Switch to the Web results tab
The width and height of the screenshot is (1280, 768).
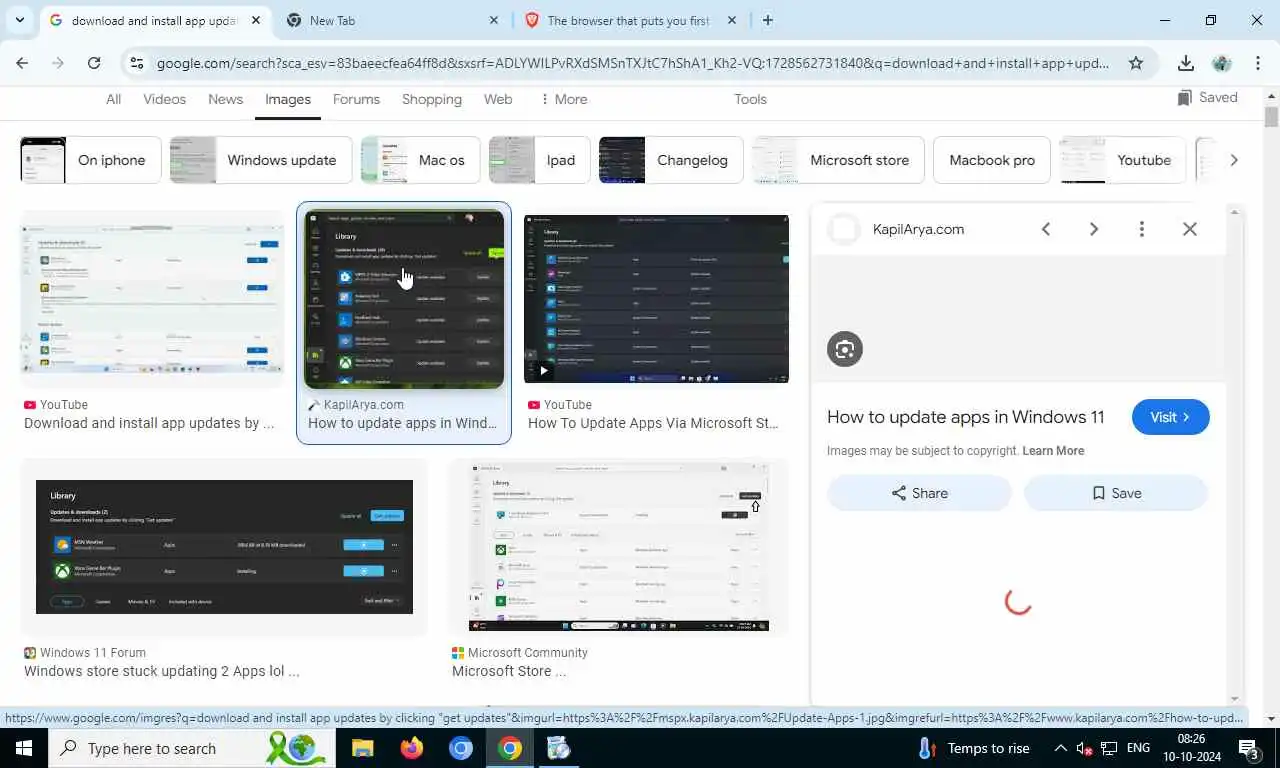pos(498,99)
